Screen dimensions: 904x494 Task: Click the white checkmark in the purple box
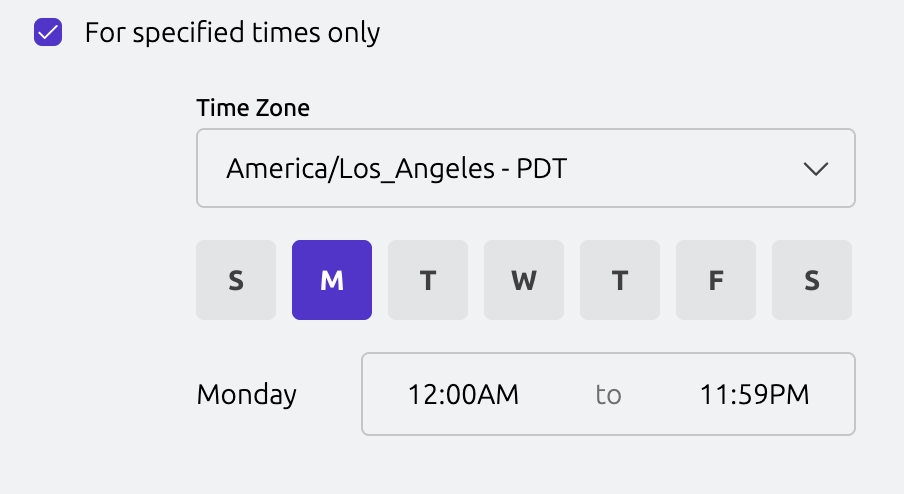tap(48, 33)
